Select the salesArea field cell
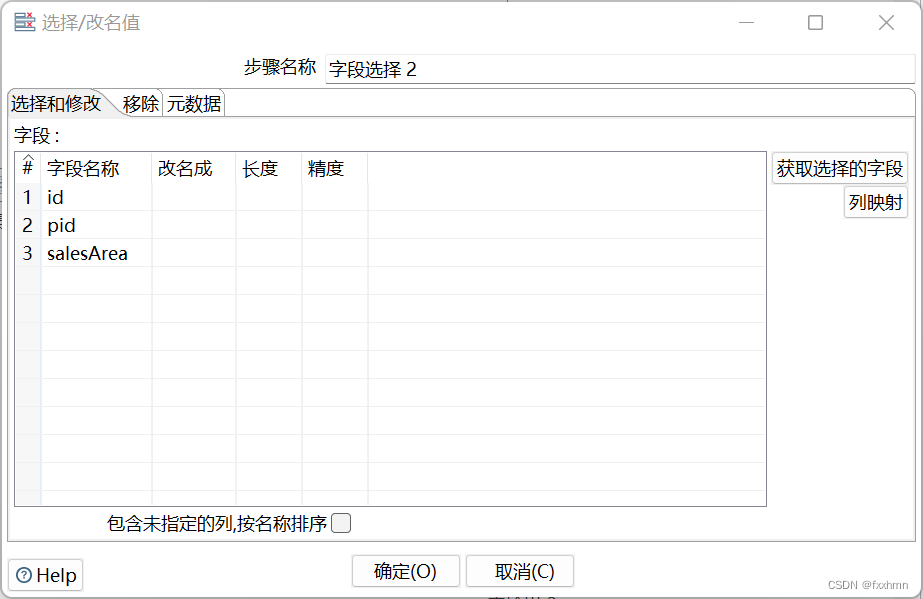The height and width of the screenshot is (599, 923). 97,253
